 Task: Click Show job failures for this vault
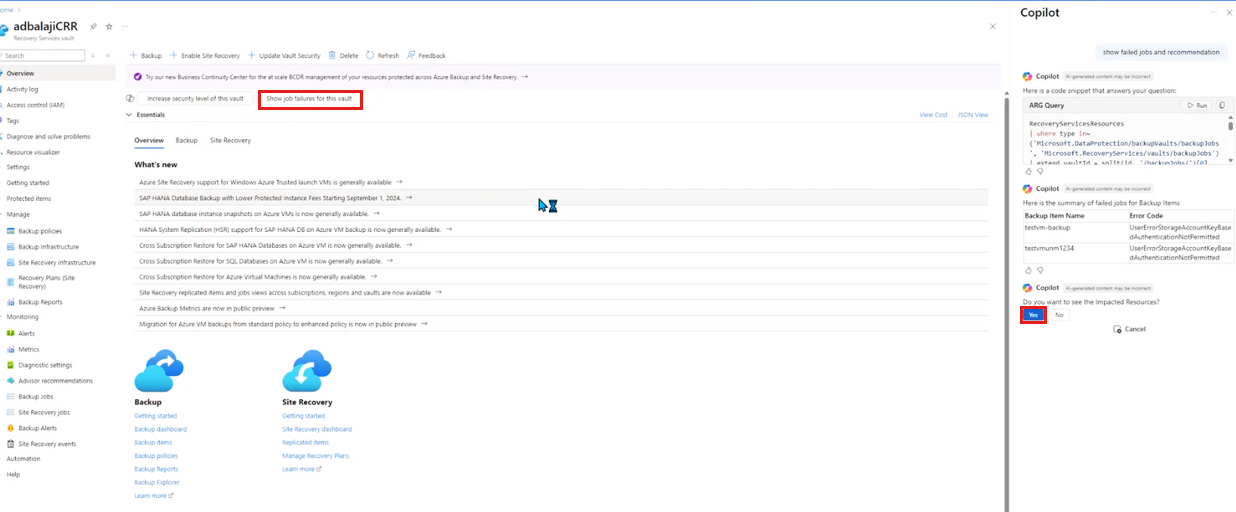tap(309, 99)
